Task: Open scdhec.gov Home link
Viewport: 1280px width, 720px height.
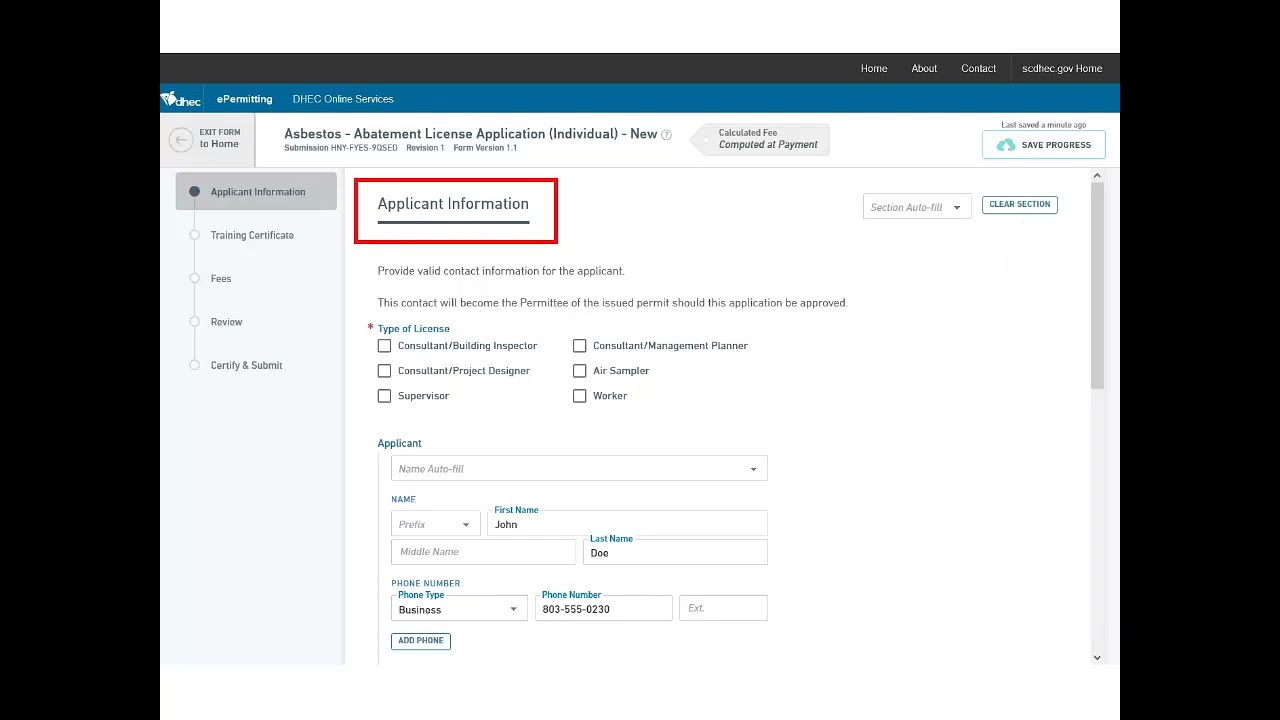Action: point(1062,69)
